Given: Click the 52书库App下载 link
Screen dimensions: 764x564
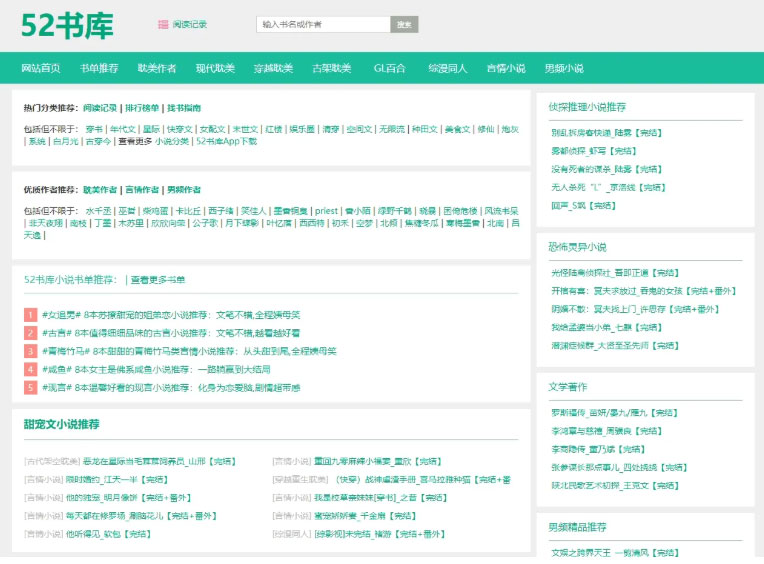Looking at the screenshot, I should pos(227,141).
